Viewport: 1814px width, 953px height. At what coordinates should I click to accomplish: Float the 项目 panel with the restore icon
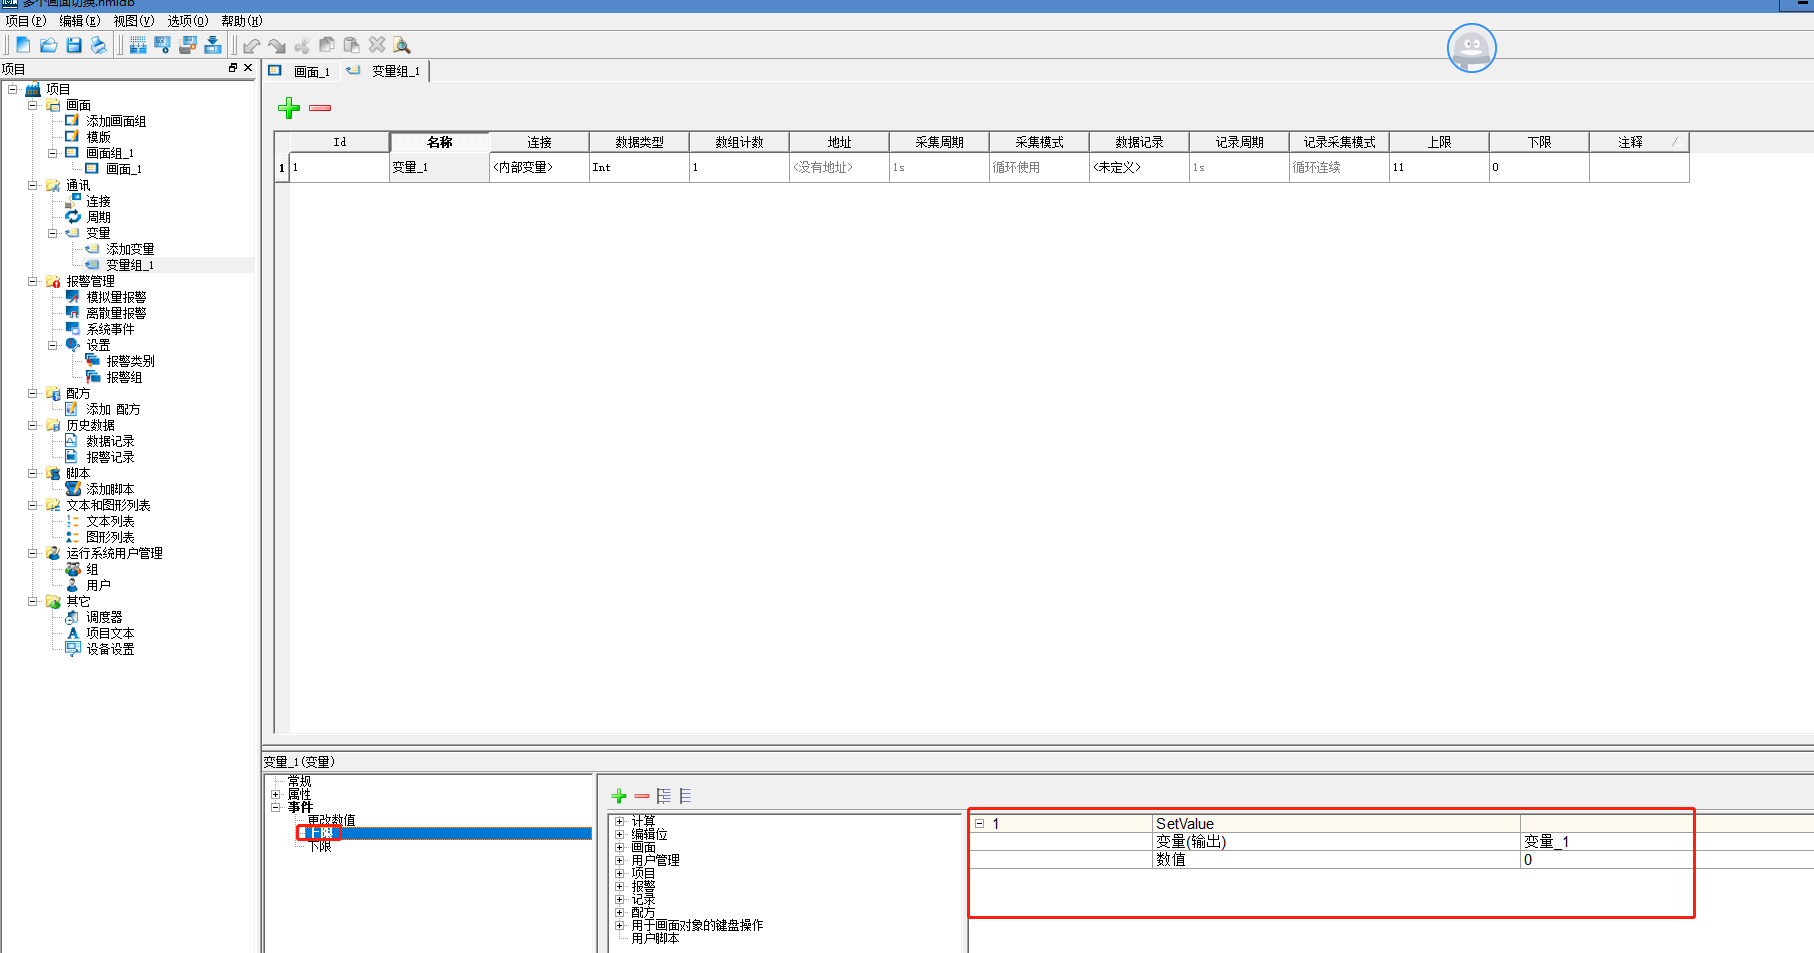[x=233, y=68]
